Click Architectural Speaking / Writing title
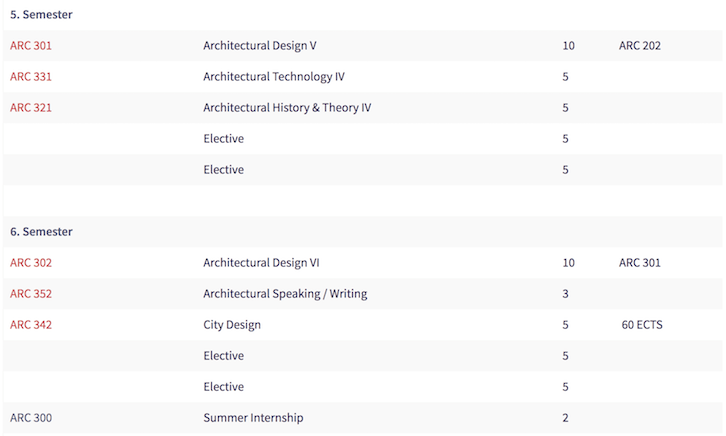The image size is (726, 436). (285, 294)
